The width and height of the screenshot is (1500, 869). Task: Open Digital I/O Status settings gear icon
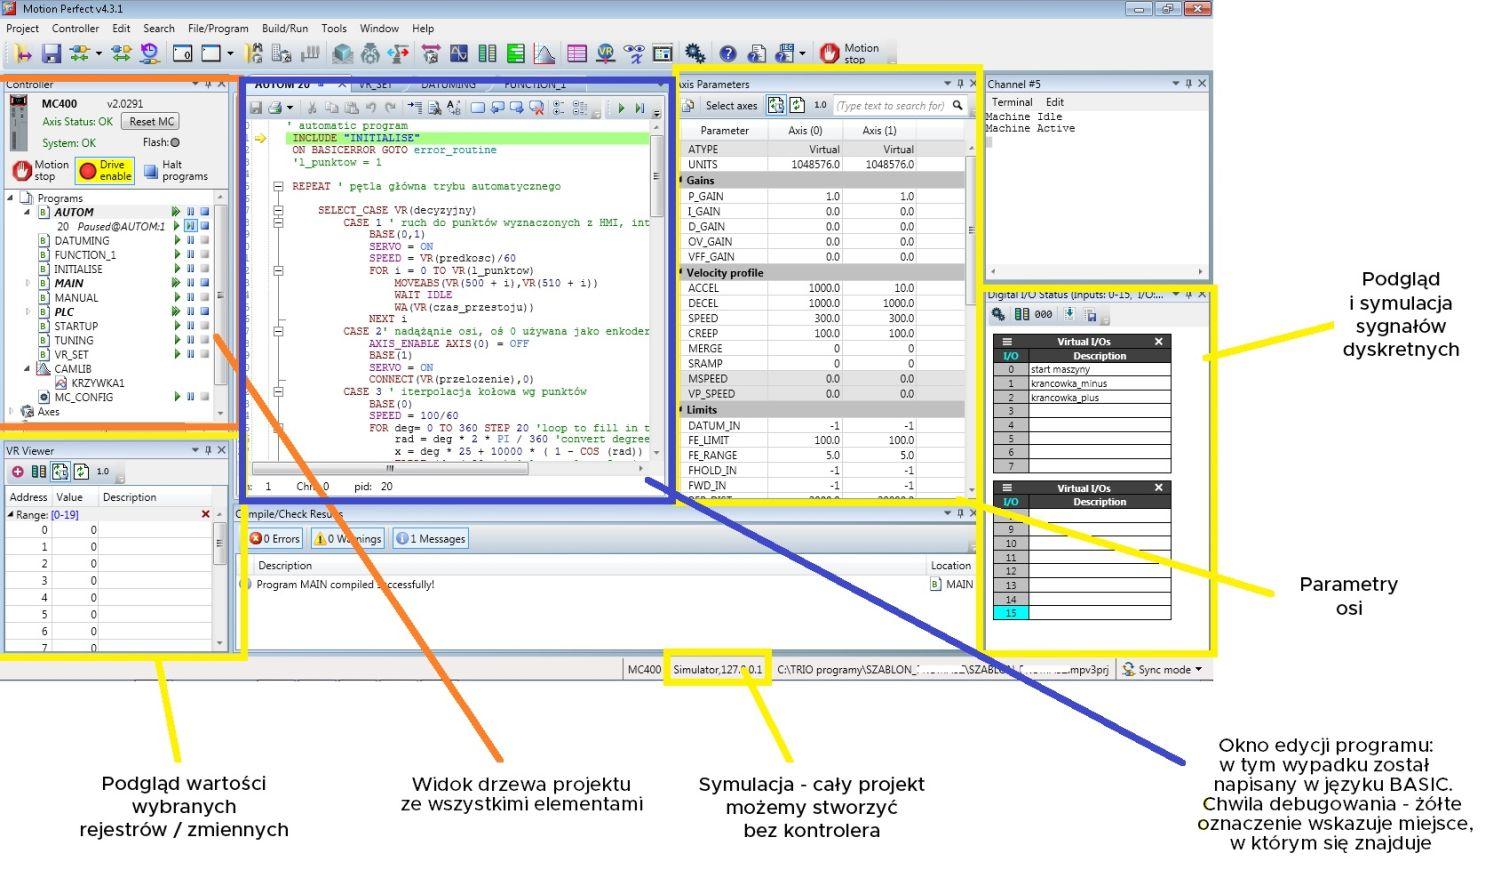pos(998,315)
